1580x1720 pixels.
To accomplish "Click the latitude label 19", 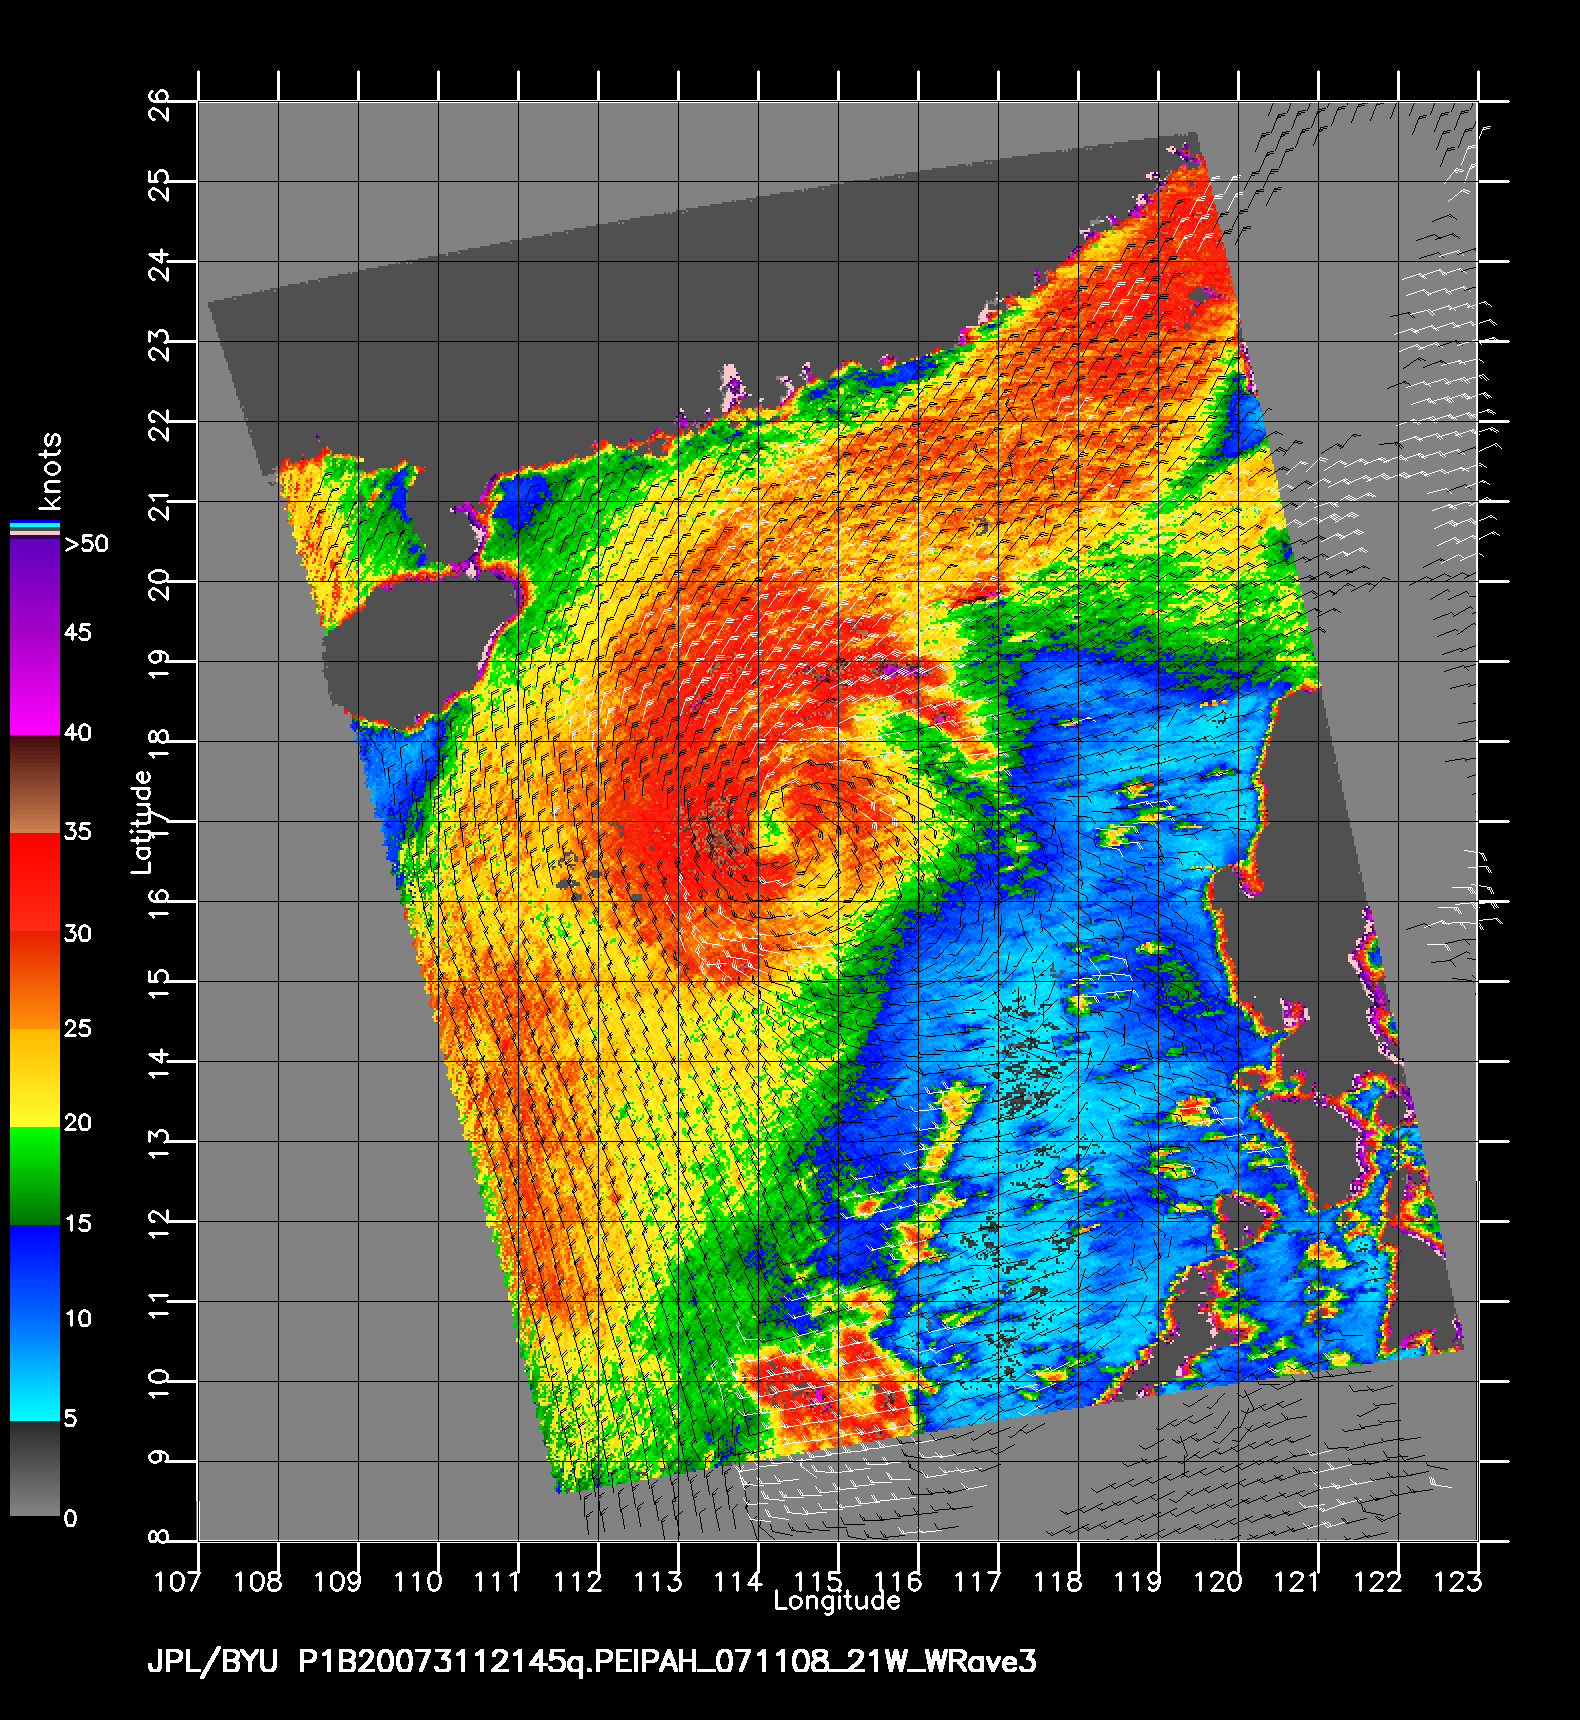I will click(160, 664).
